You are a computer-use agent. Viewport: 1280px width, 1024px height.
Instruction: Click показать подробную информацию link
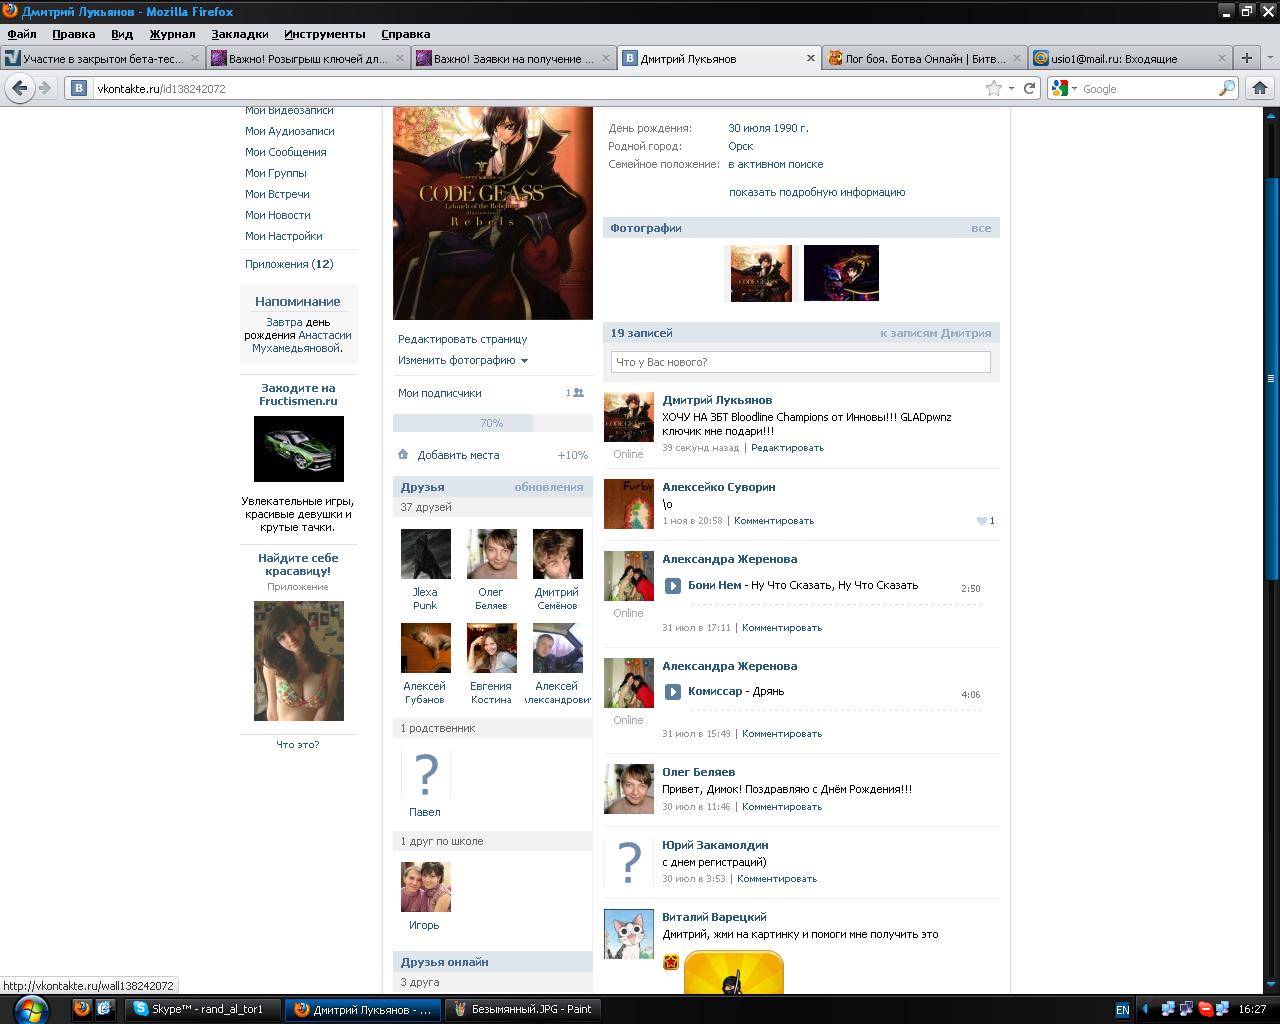[x=816, y=192]
